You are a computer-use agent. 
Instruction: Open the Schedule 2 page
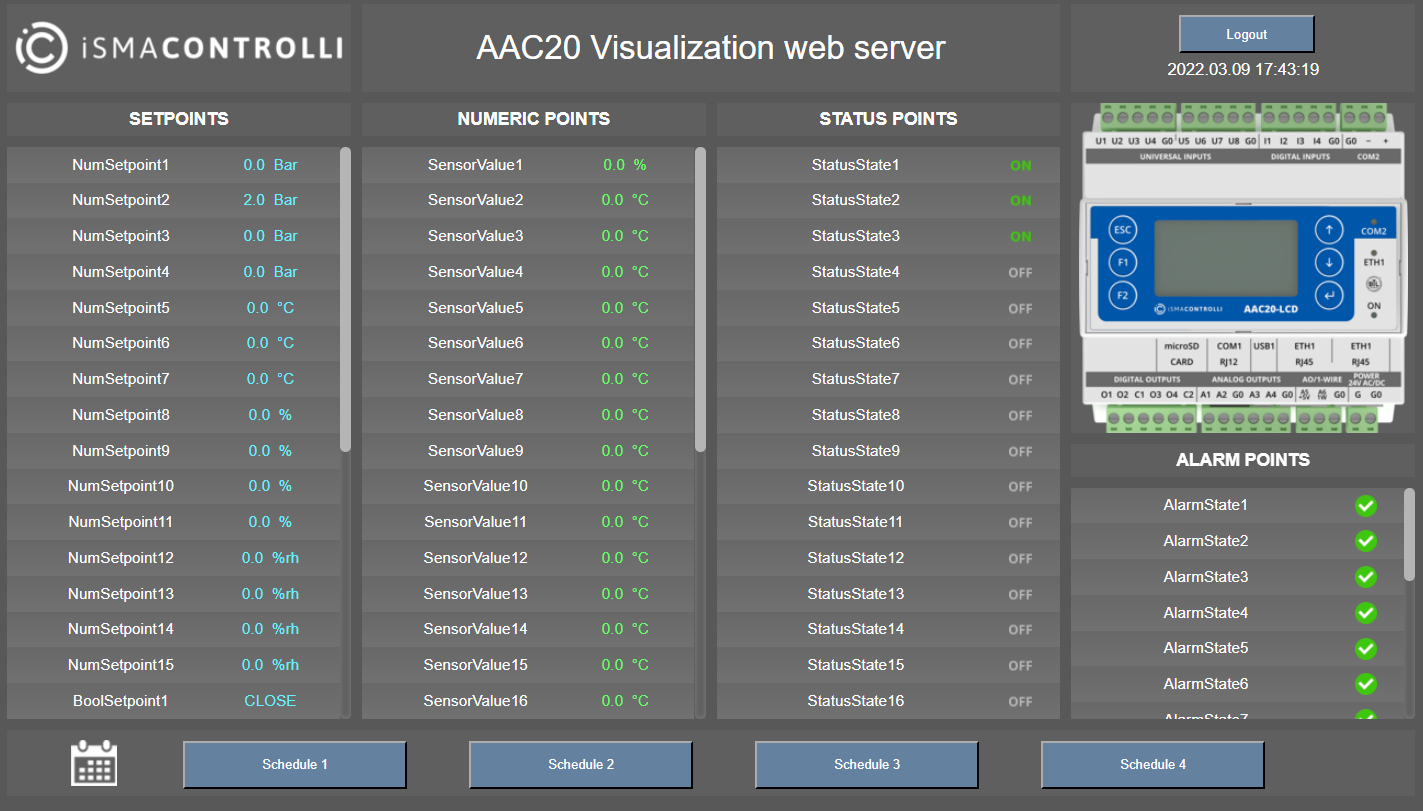click(581, 765)
